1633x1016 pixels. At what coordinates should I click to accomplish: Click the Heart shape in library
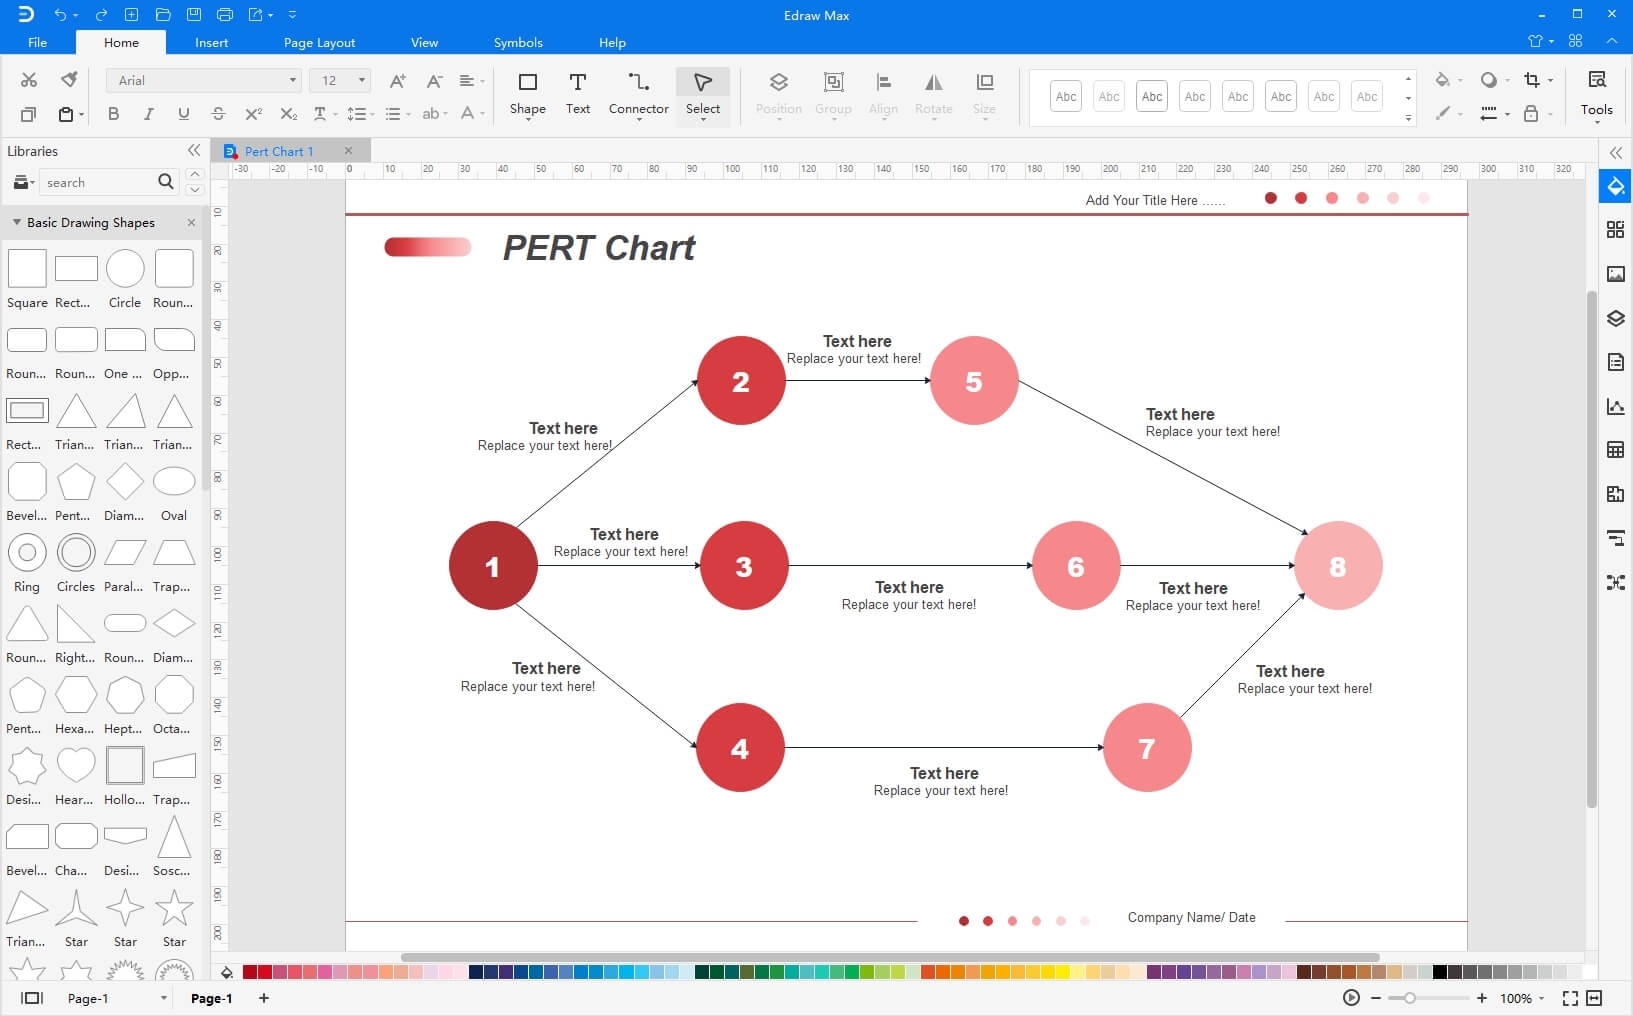coord(76,766)
